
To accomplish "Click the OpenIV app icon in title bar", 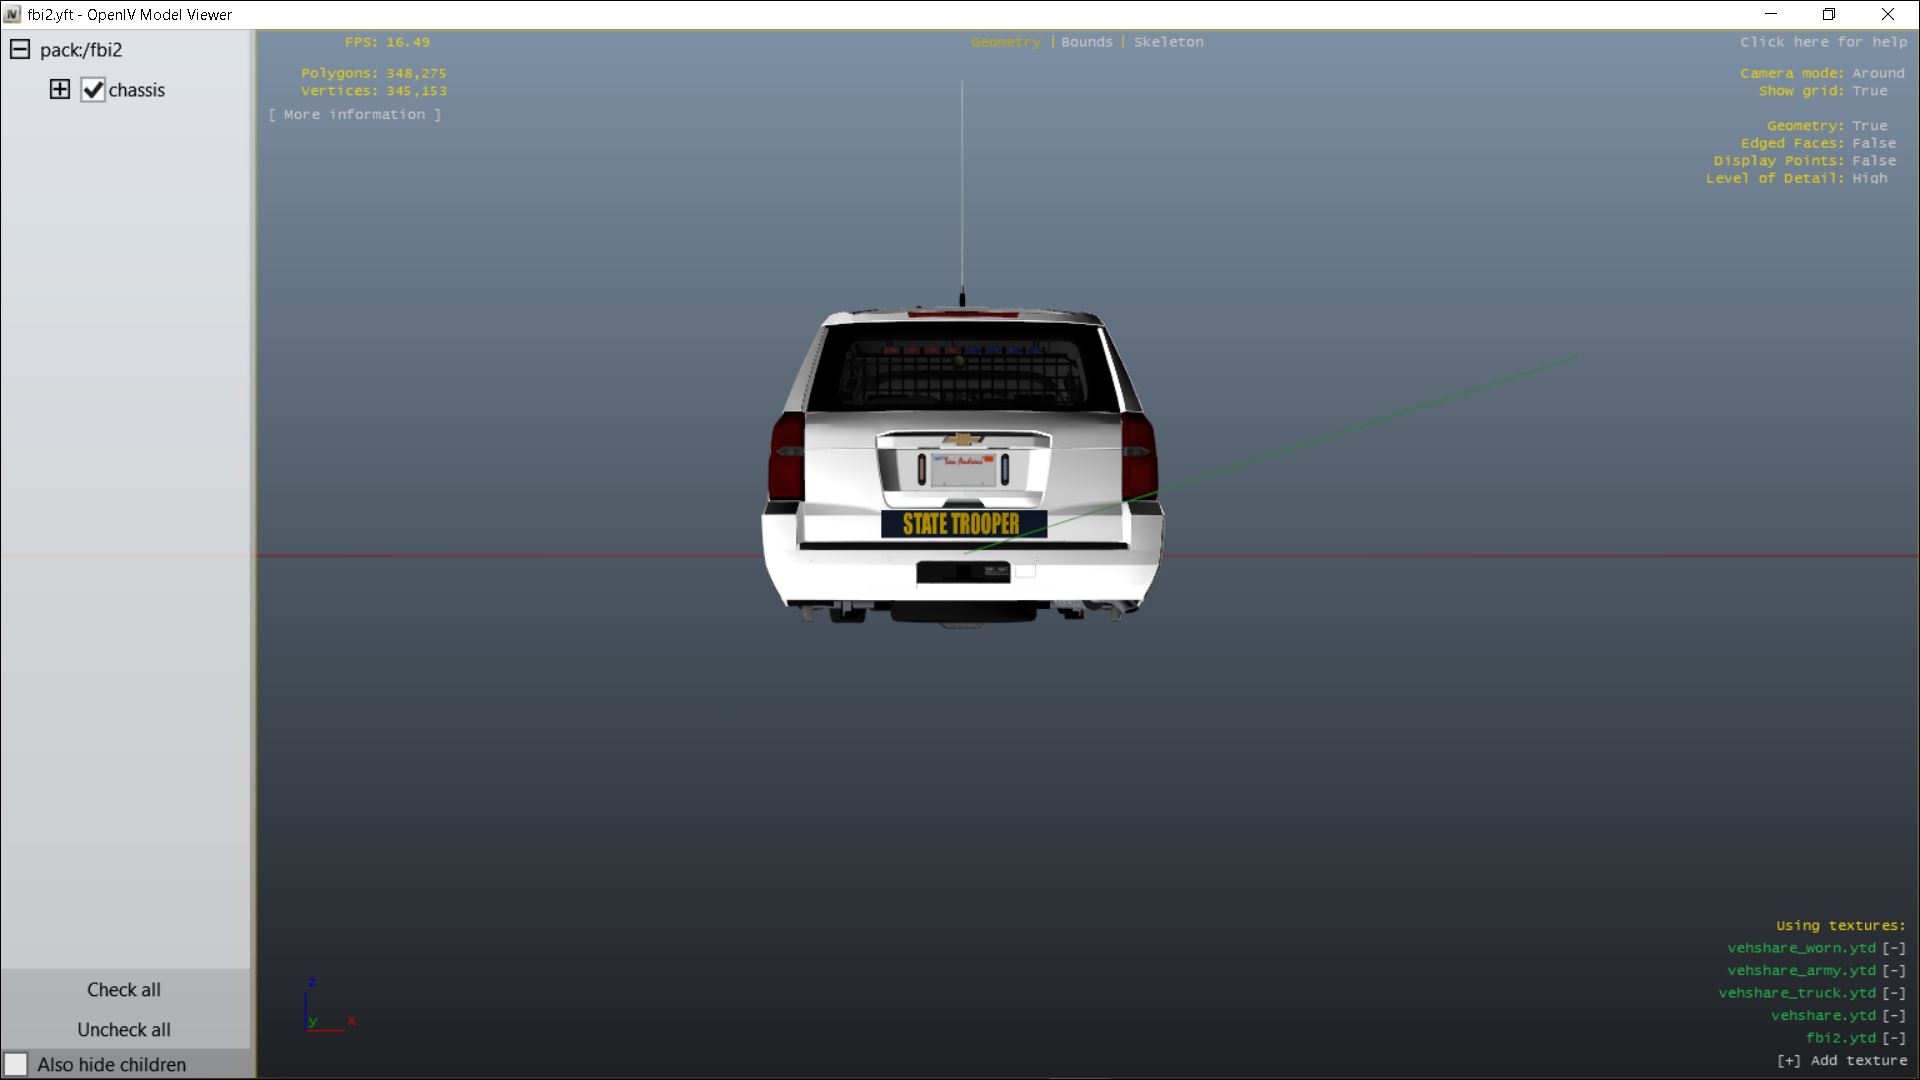I will [12, 14].
